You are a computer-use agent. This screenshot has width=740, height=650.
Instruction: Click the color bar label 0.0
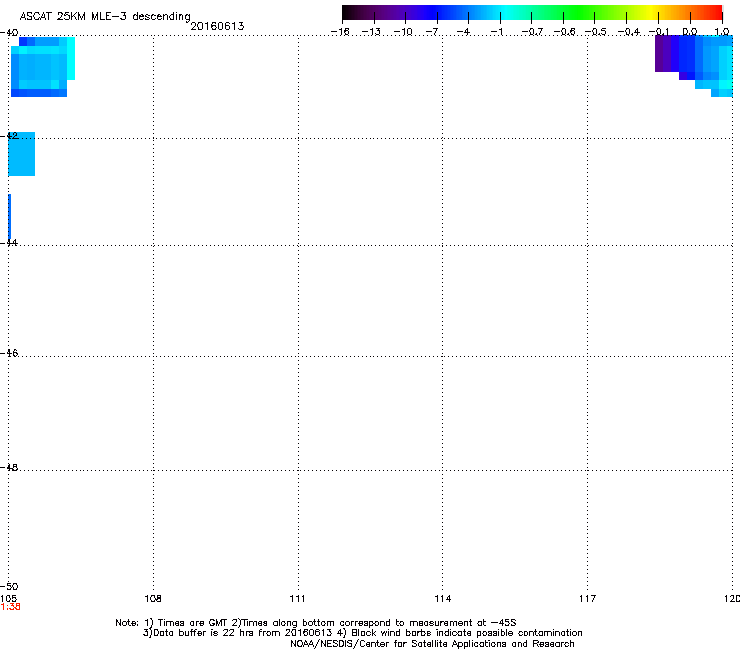[690, 32]
